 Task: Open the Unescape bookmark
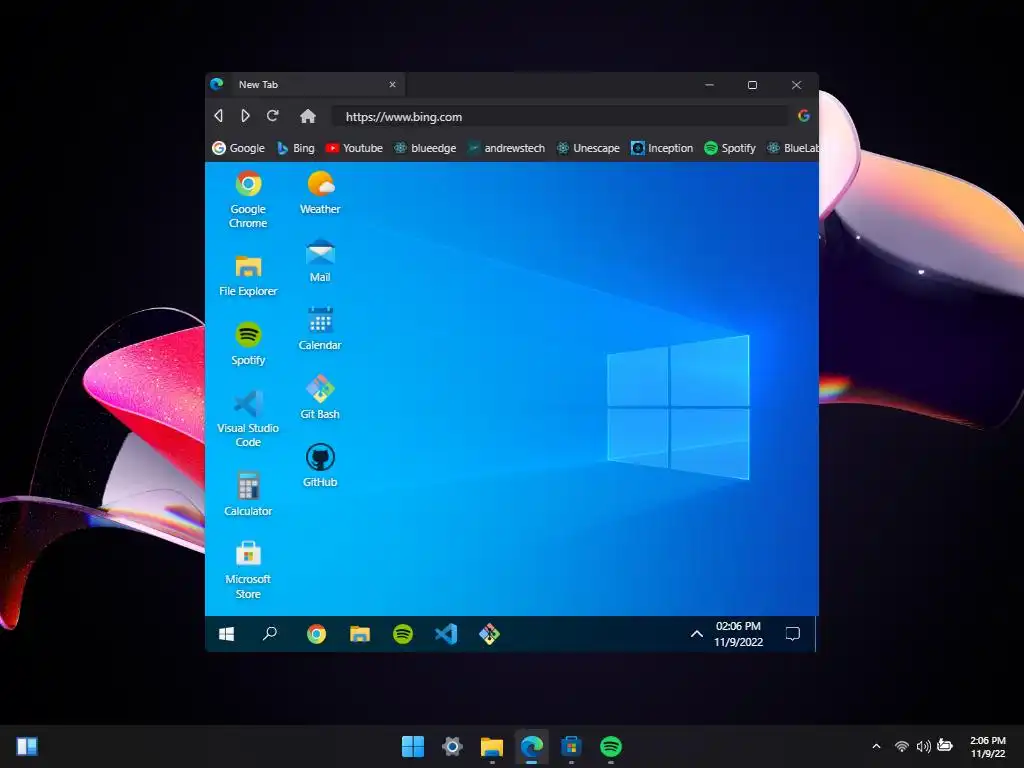588,148
